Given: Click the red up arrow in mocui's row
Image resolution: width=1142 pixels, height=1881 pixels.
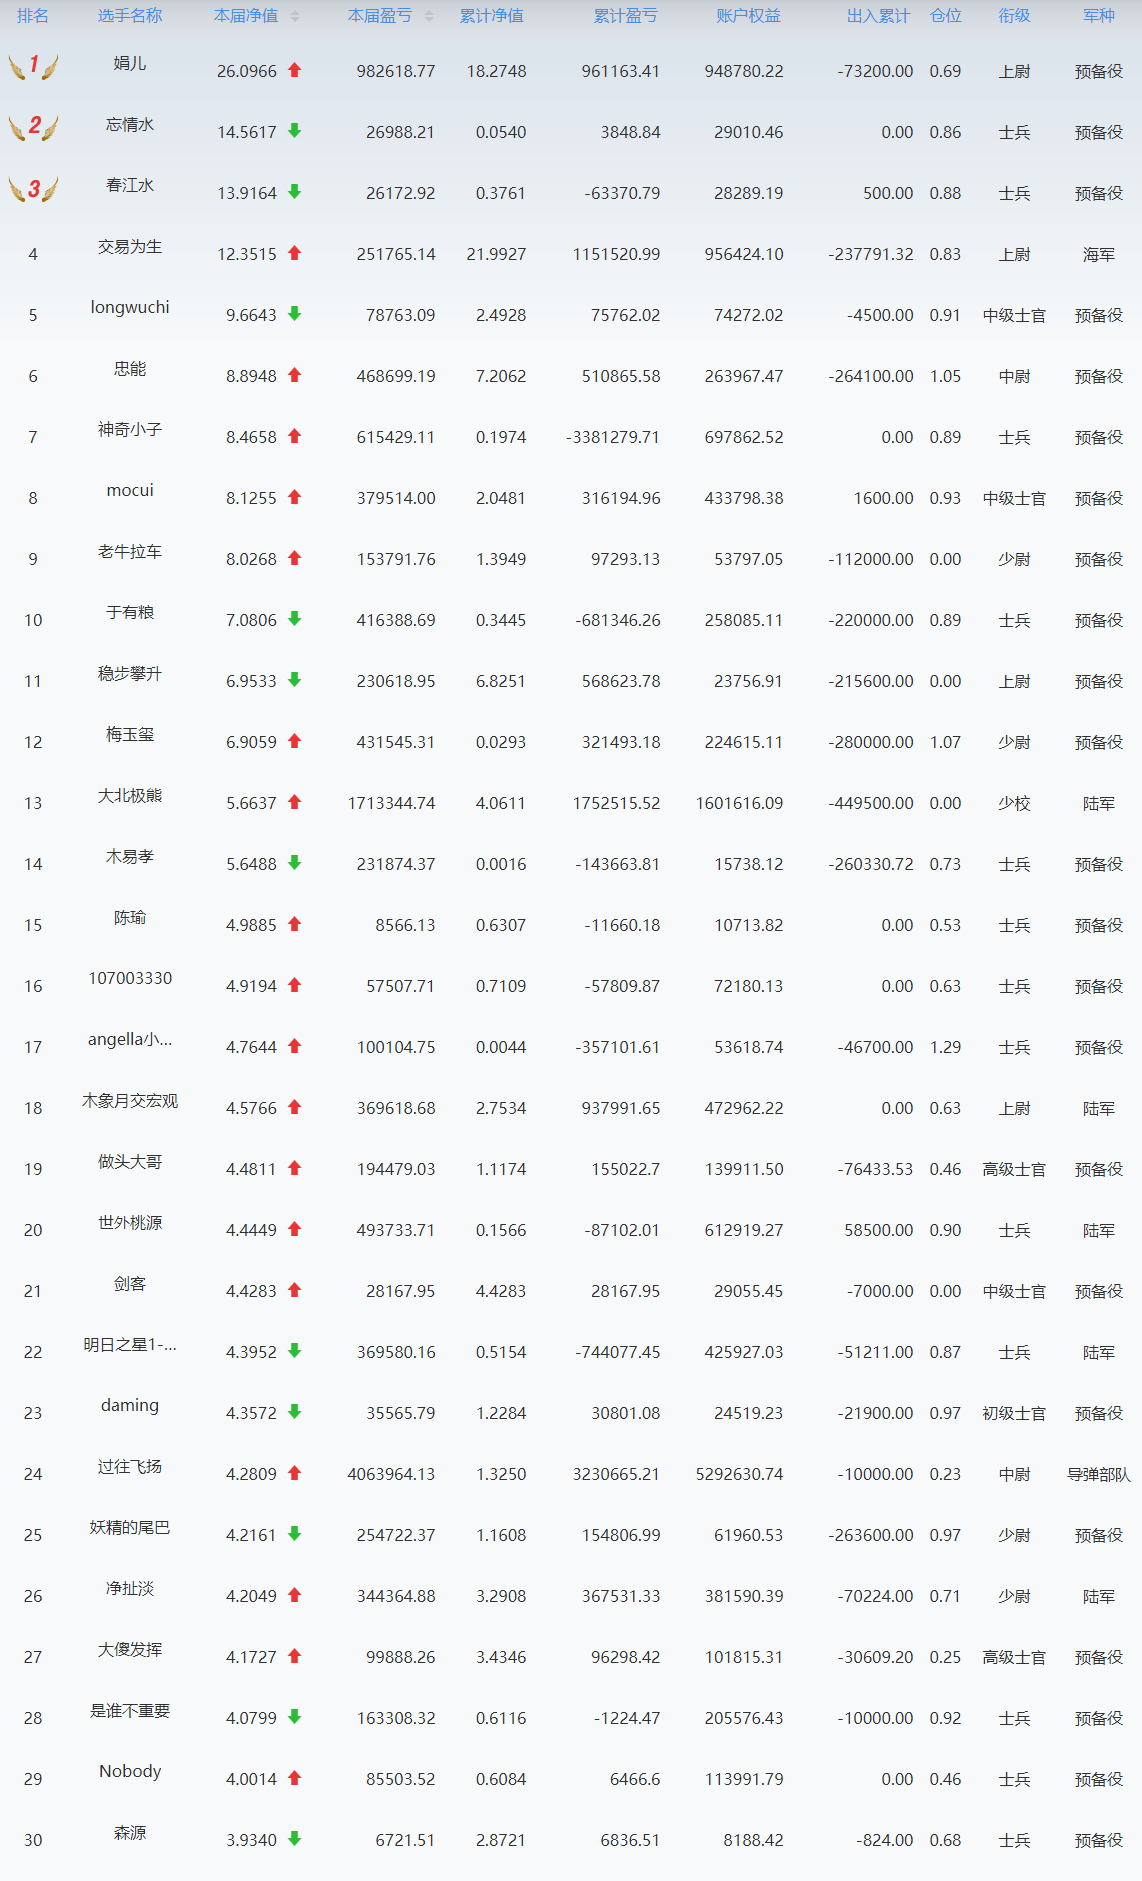Looking at the screenshot, I should coord(295,497).
